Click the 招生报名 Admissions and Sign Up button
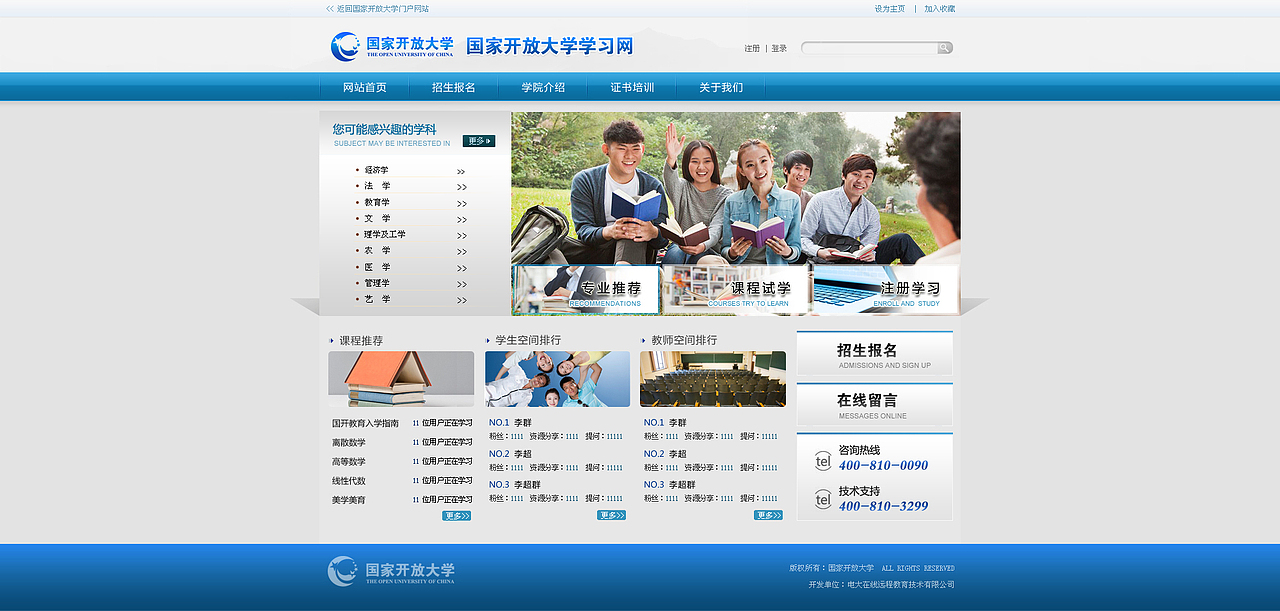Viewport: 1280px width, 611px height. click(x=875, y=354)
